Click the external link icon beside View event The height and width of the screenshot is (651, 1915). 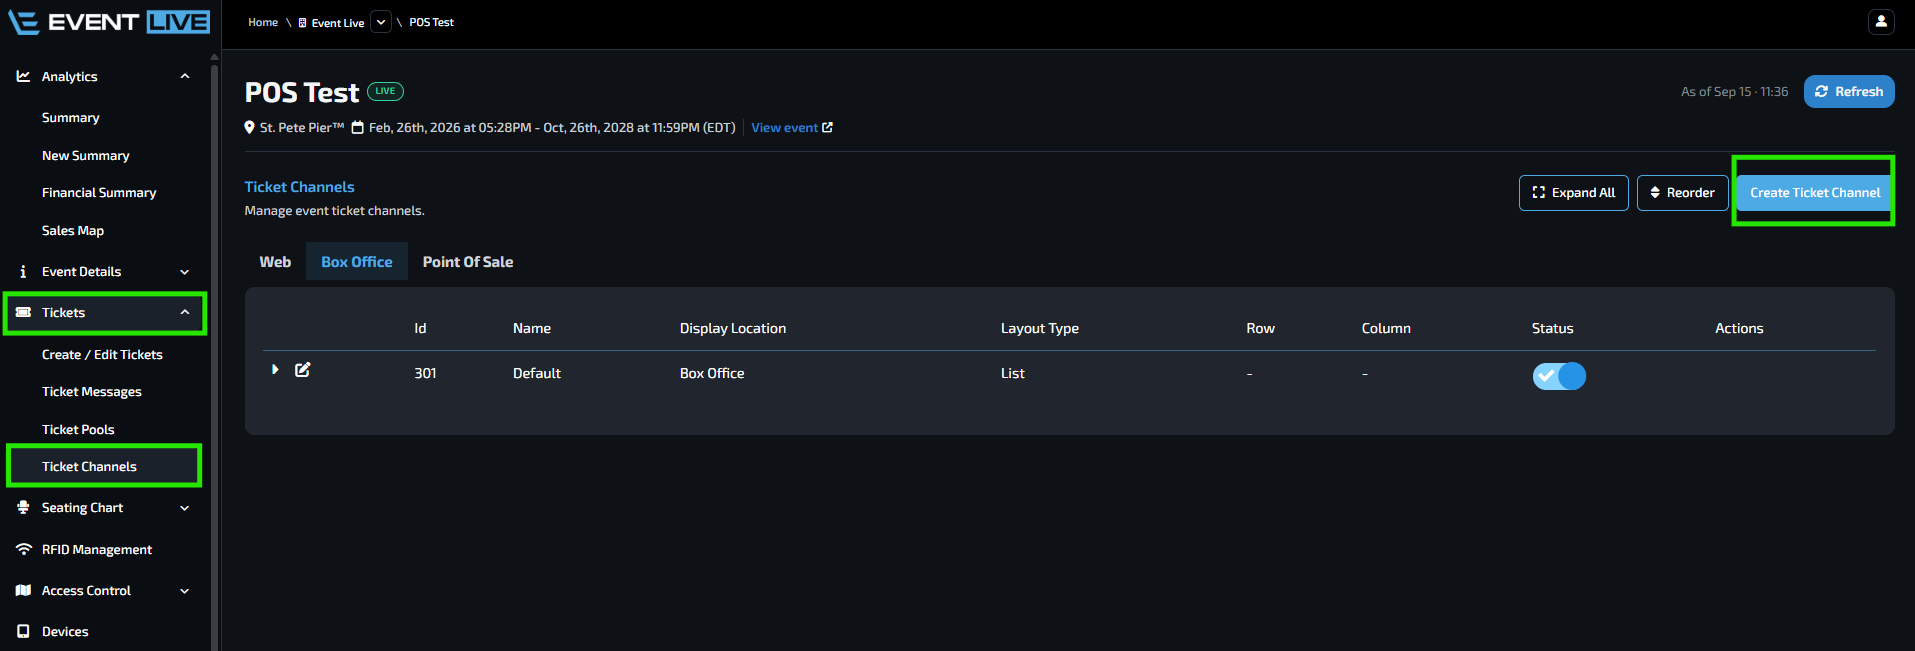point(827,128)
